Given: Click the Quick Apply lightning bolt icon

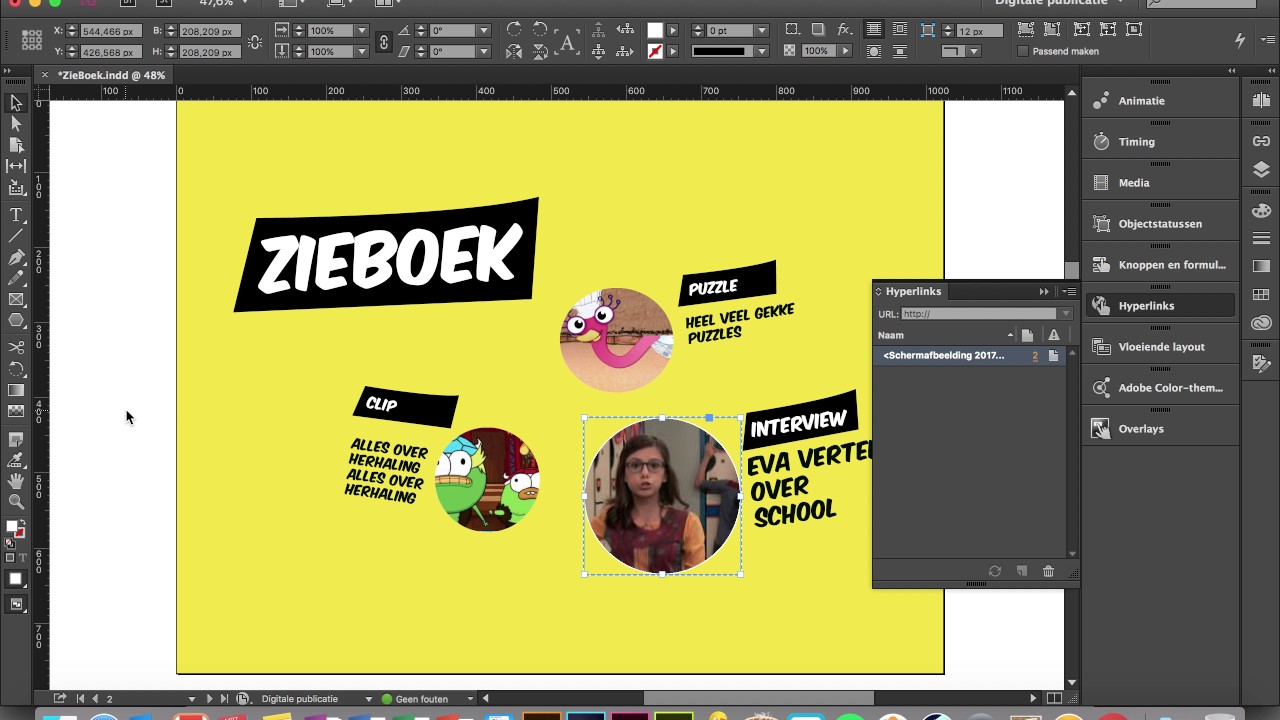Looking at the screenshot, I should coord(1240,41).
